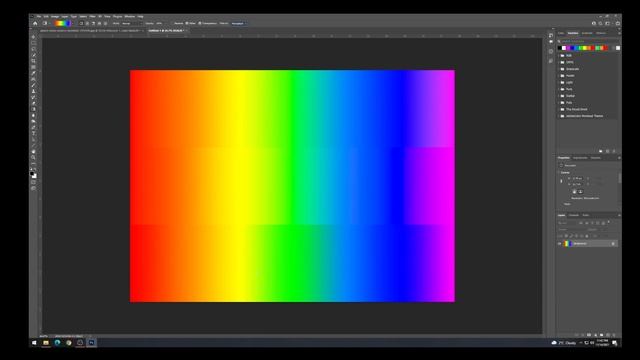Image resolution: width=640 pixels, height=360 pixels.
Task: Click the gradient preview in options bar
Action: [62, 23]
